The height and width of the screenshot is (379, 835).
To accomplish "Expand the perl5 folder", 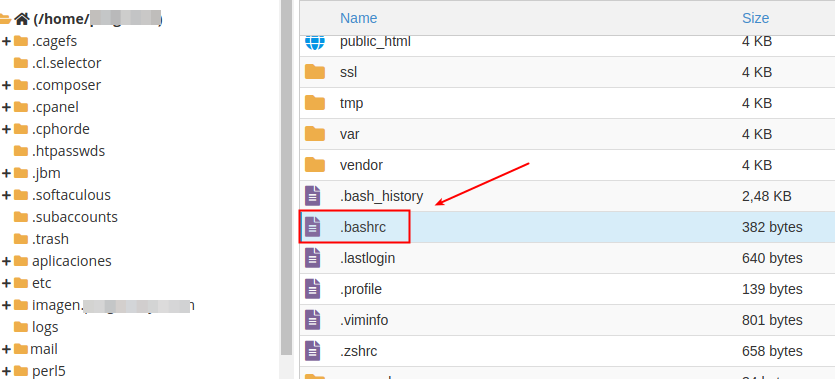I will pyautogui.click(x=6, y=371).
